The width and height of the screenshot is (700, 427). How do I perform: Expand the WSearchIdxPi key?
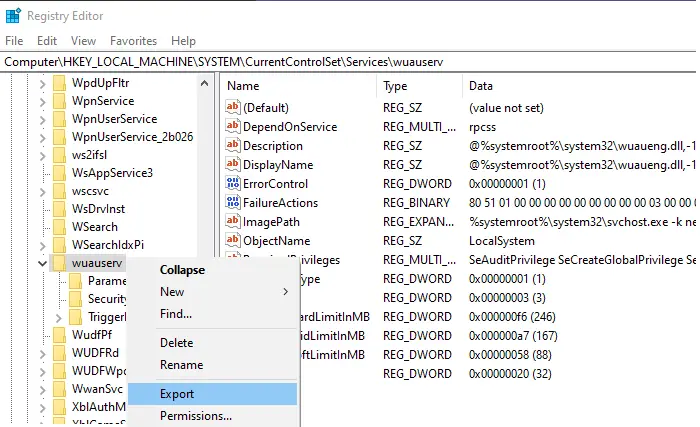[x=42, y=245]
